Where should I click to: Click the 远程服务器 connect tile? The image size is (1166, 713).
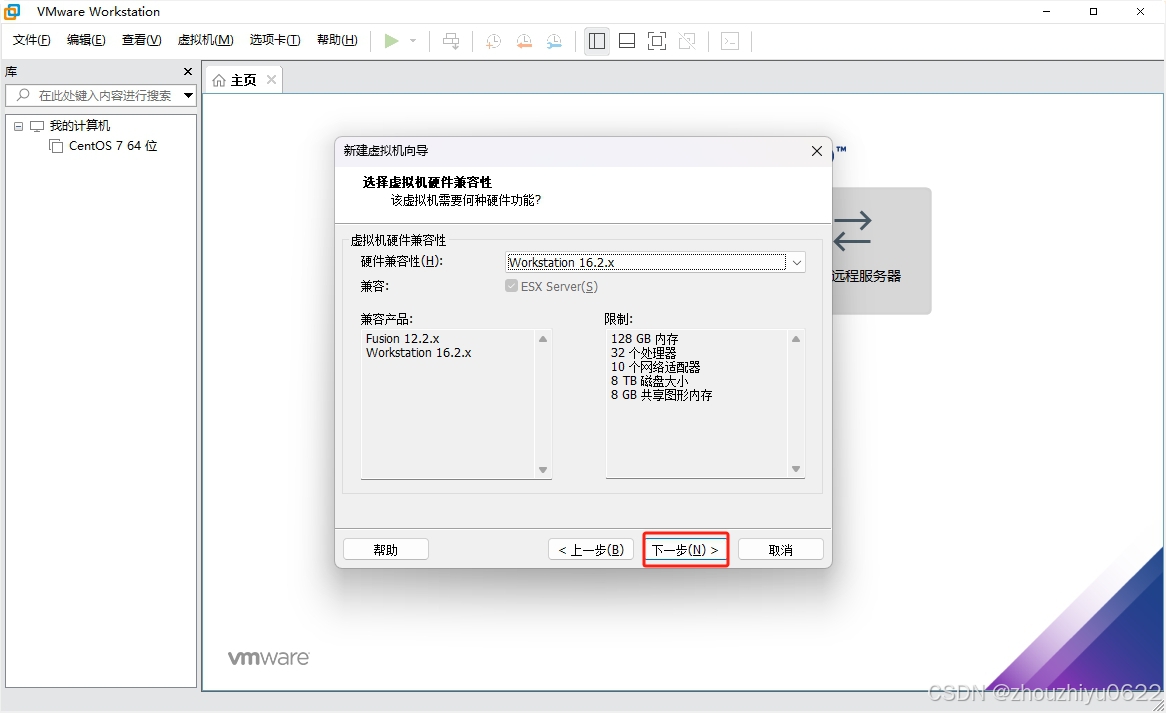[x=880, y=251]
